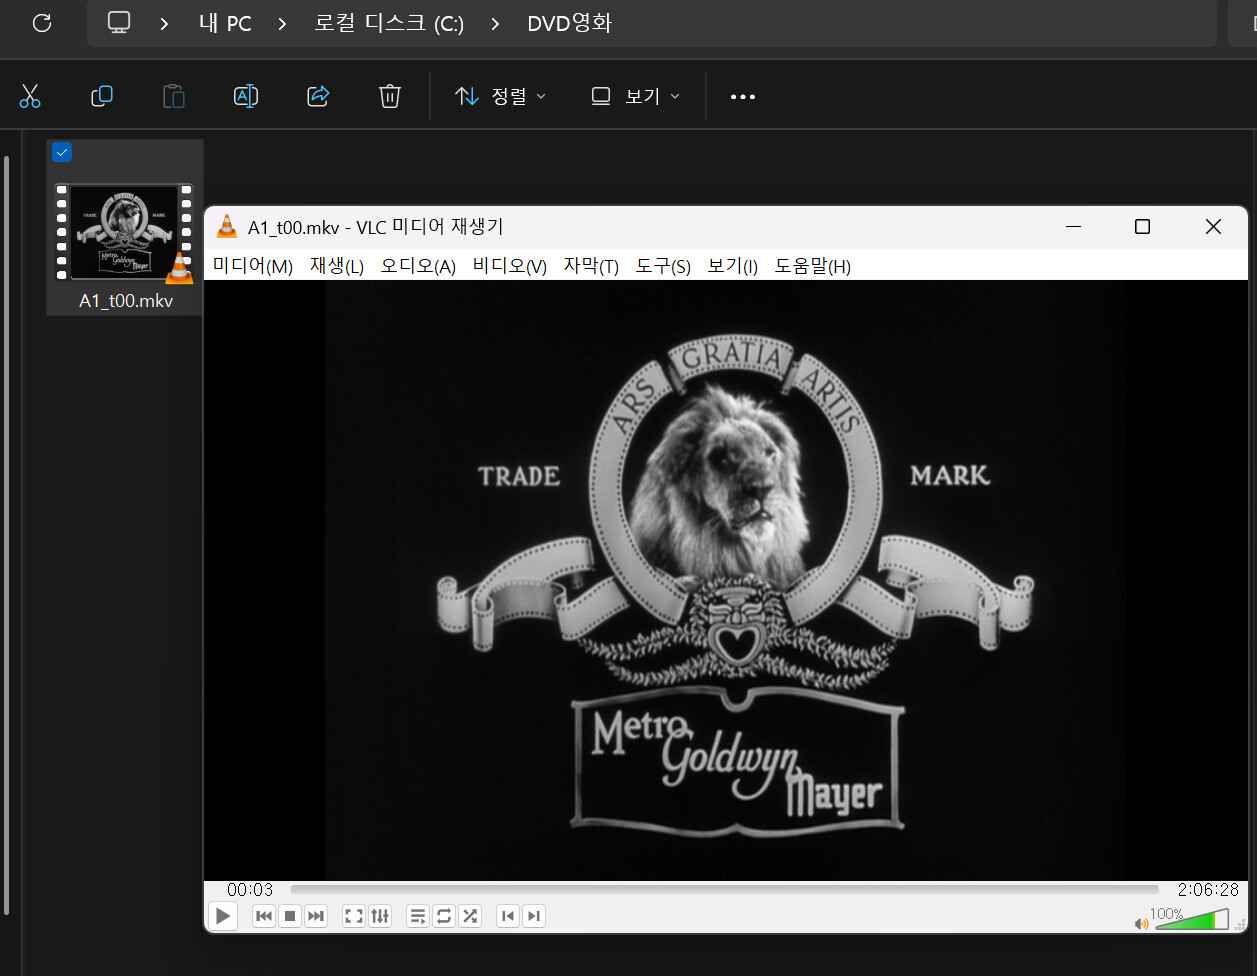
Task: Toggle loop playback mode
Action: [444, 916]
